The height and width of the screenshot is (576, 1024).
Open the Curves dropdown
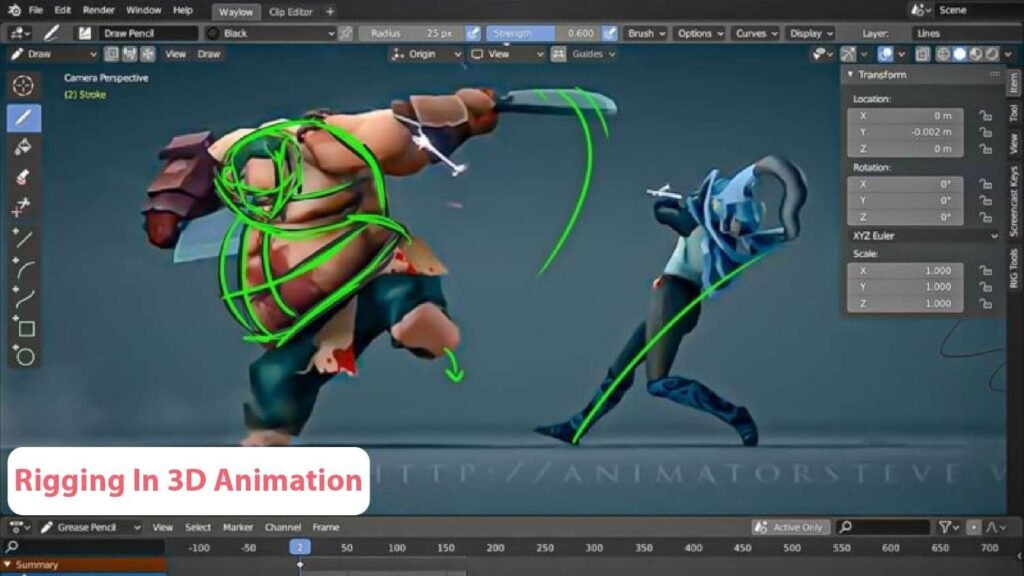coord(756,33)
